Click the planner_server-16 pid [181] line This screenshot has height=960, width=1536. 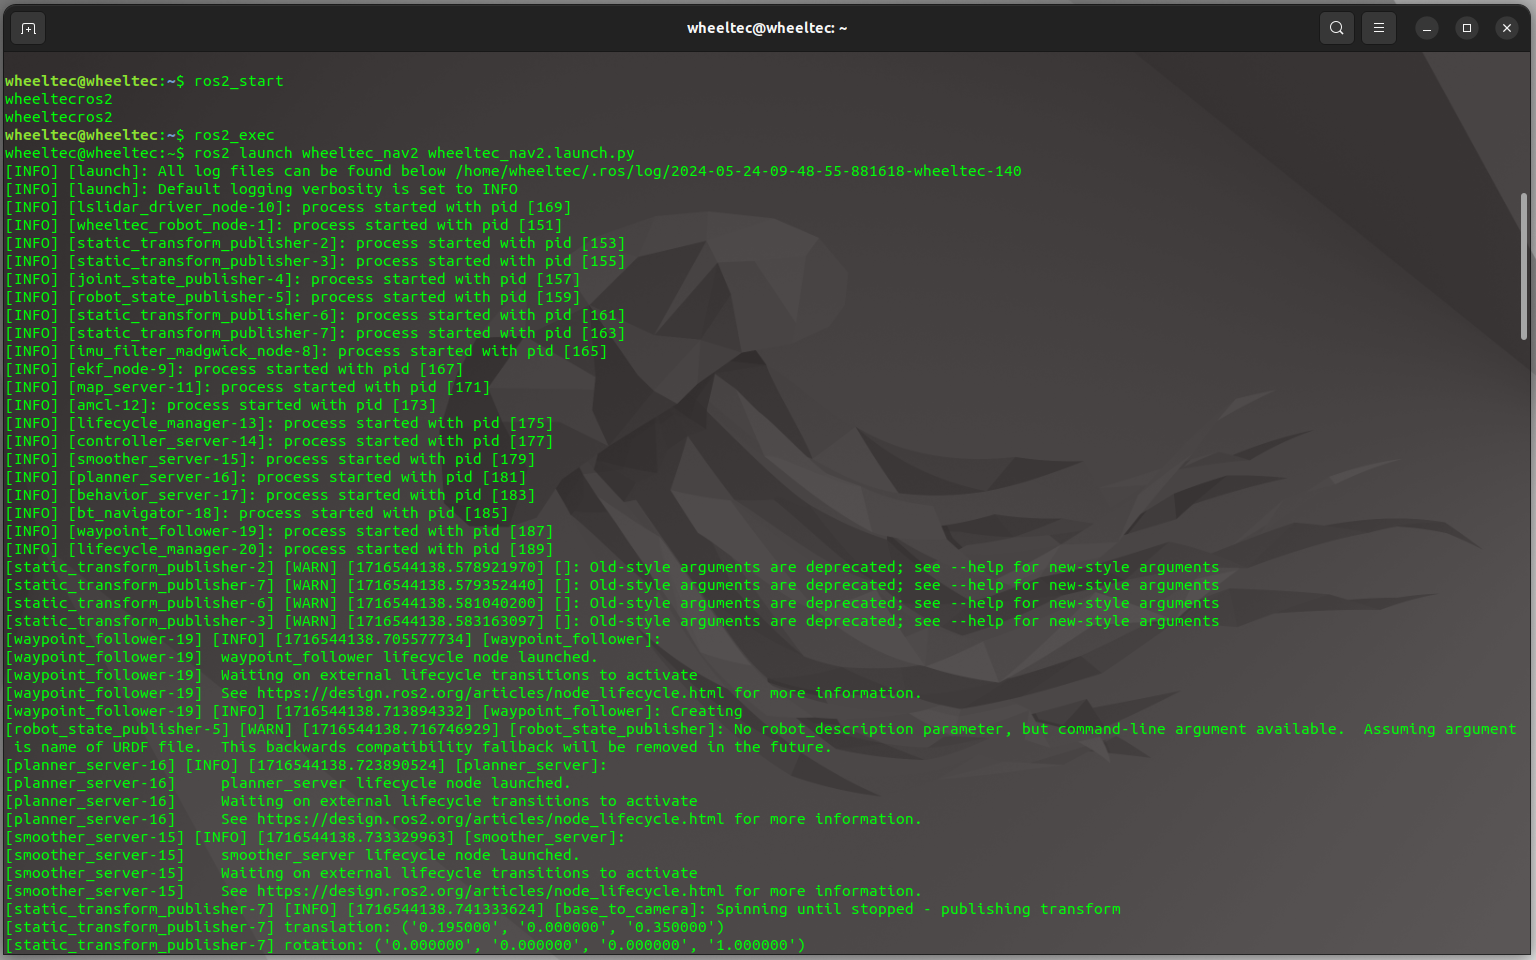pos(266,477)
